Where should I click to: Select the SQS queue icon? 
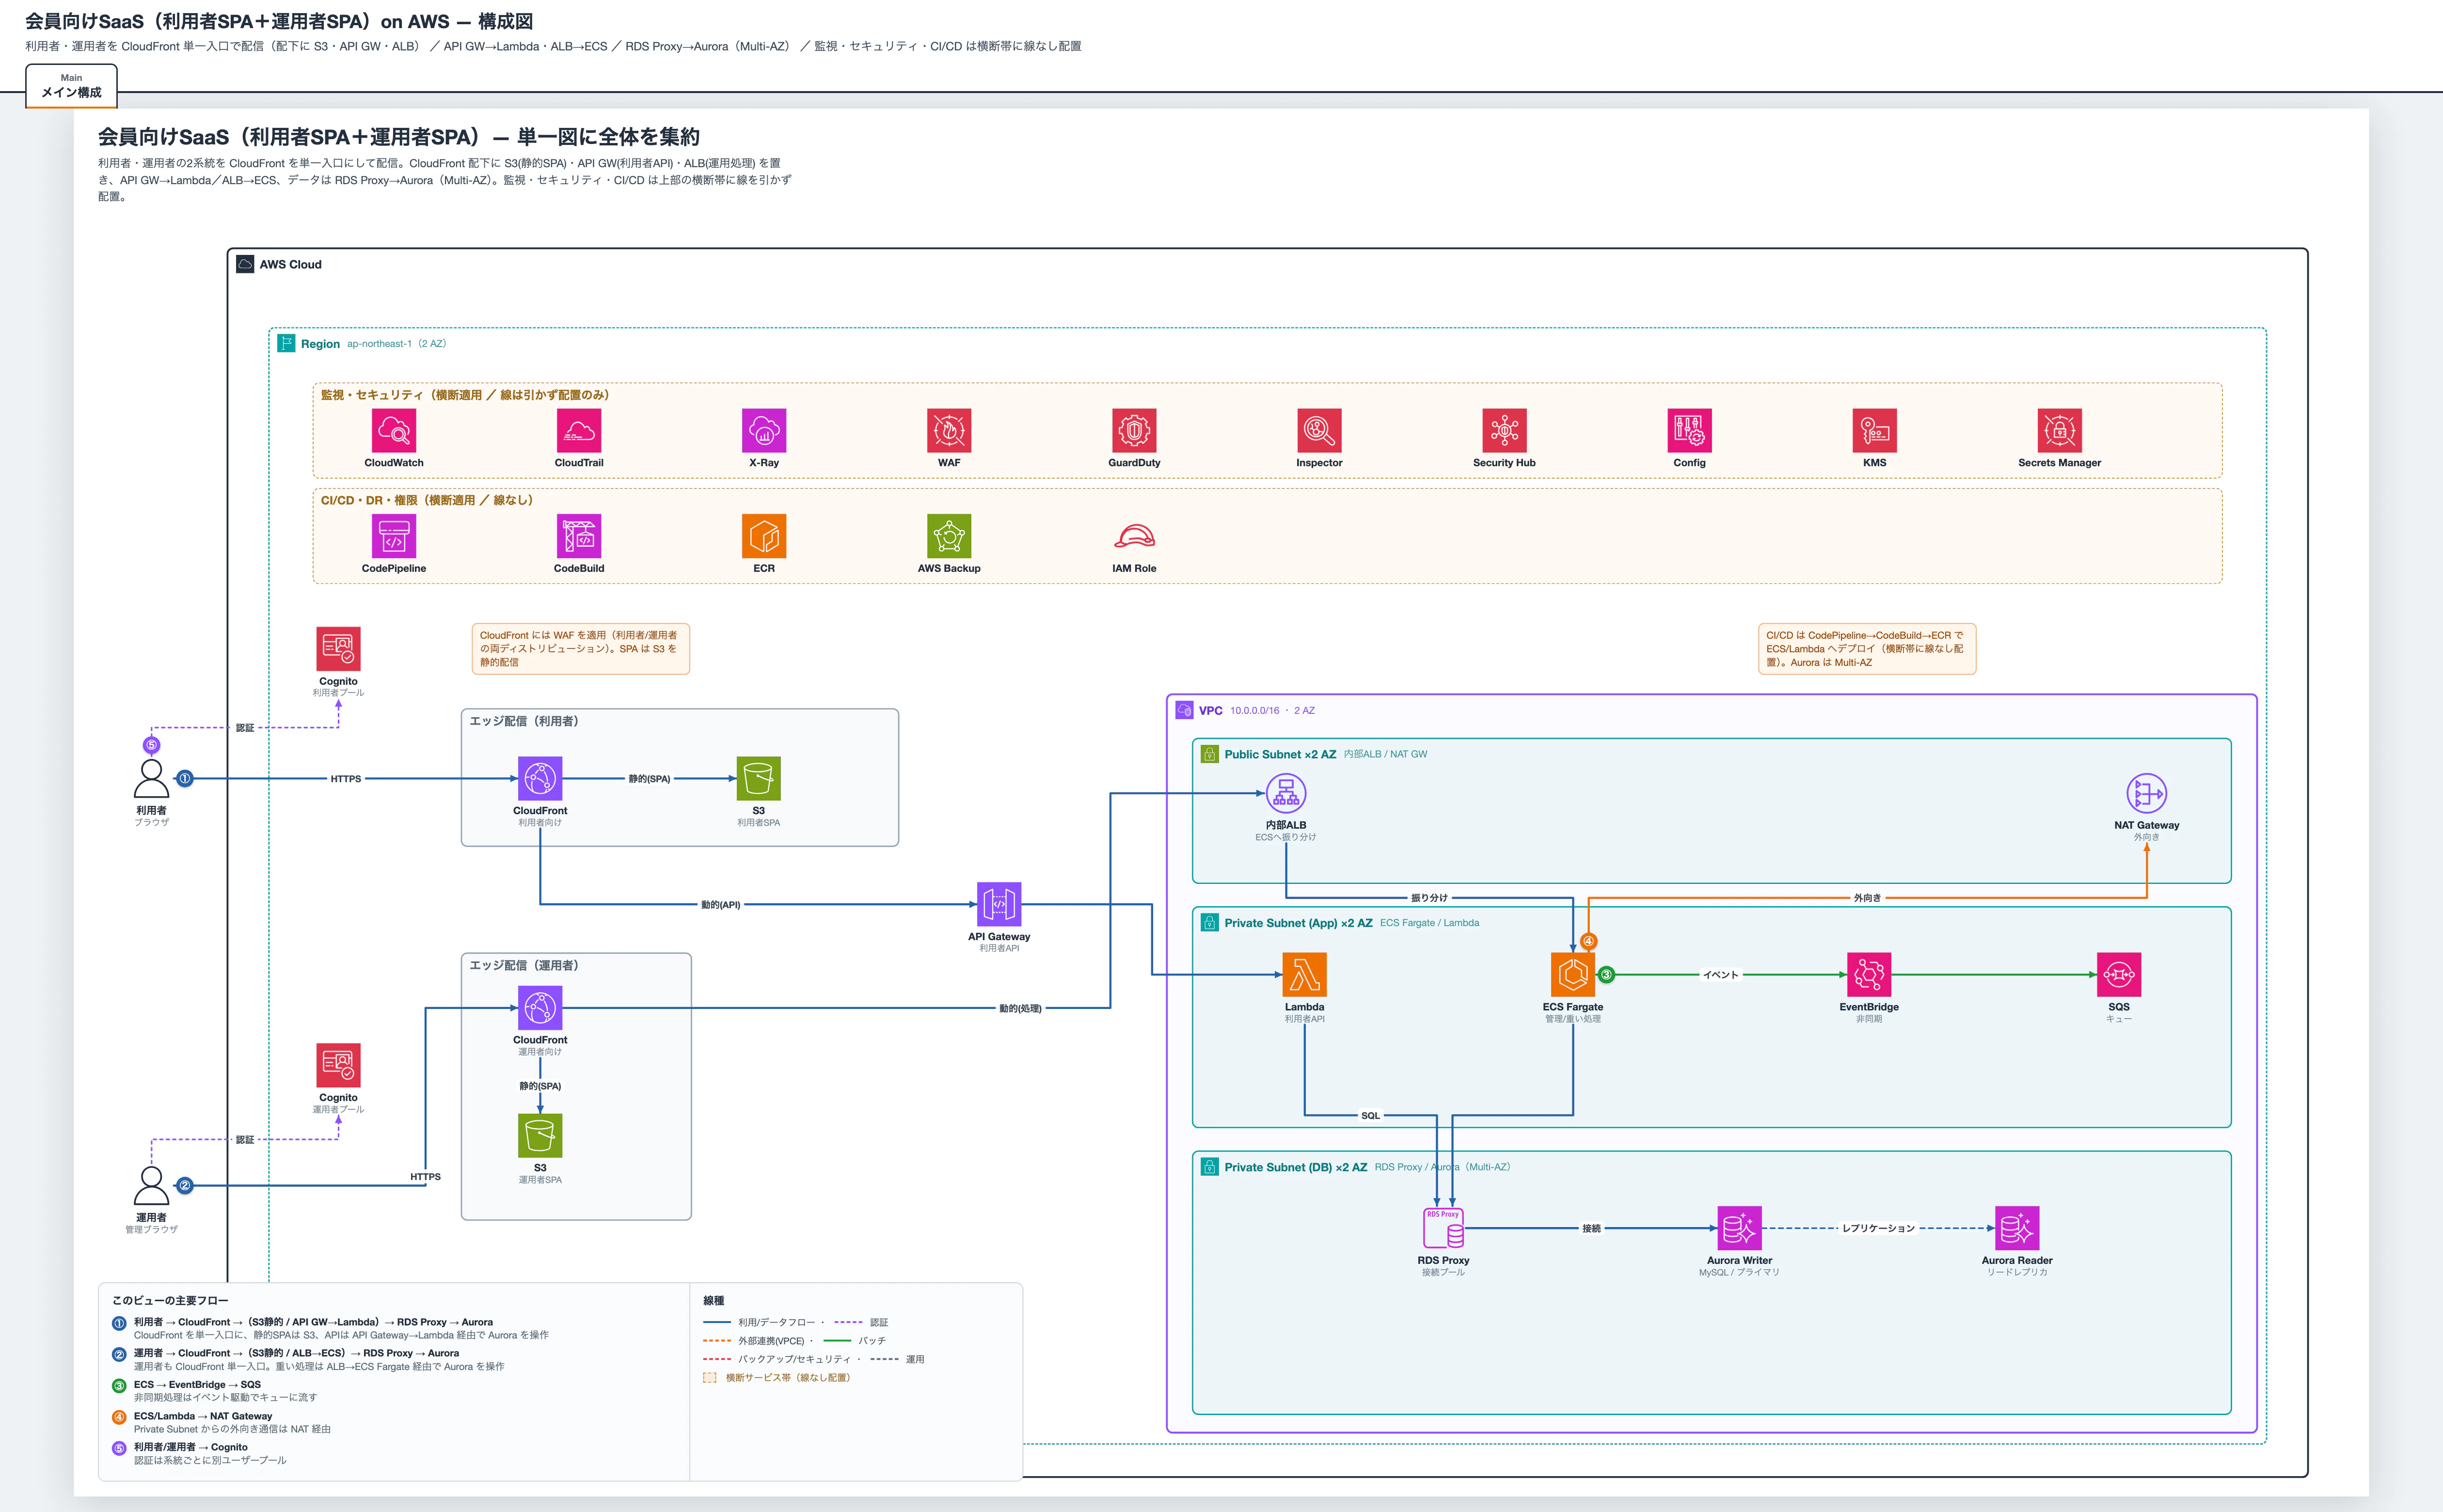pos(2119,974)
